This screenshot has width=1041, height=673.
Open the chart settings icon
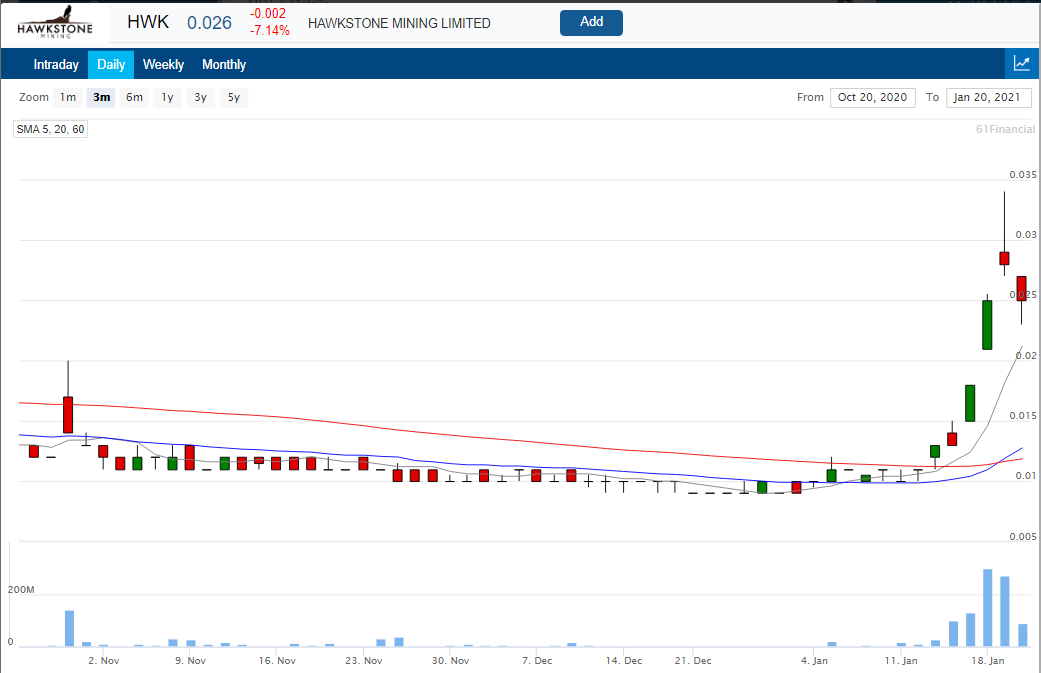point(1022,64)
